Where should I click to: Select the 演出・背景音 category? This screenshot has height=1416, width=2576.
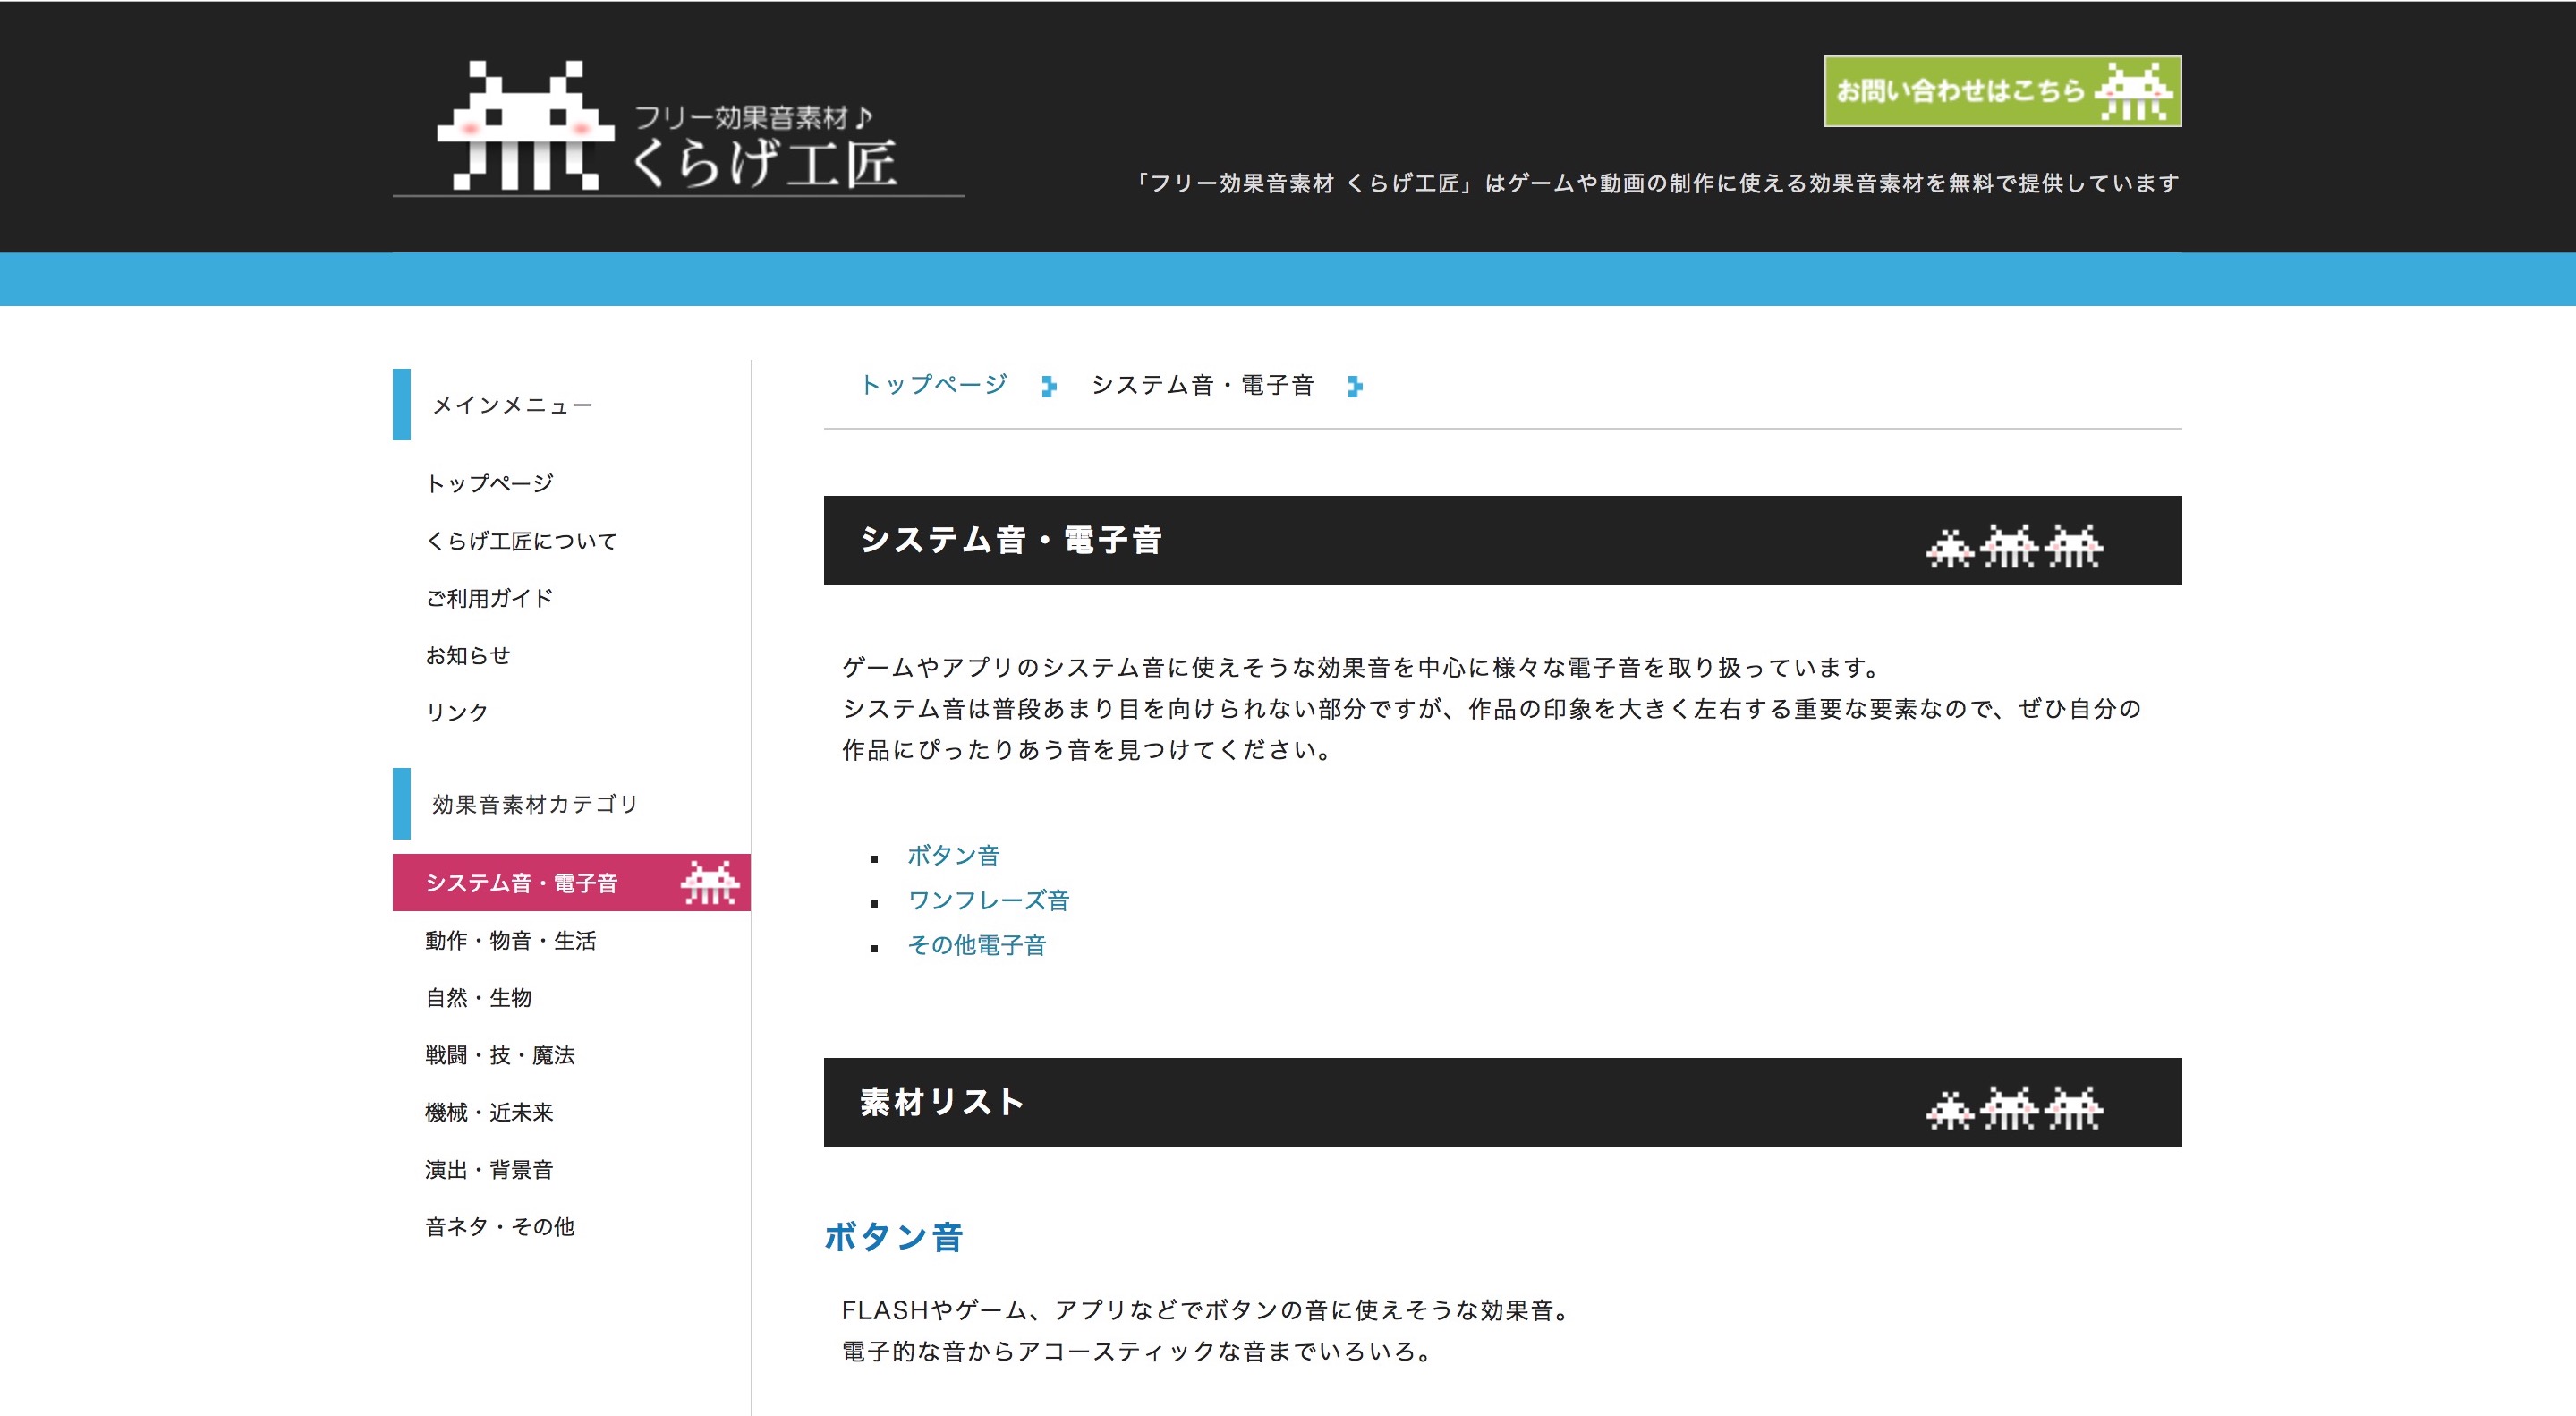[x=489, y=1169]
